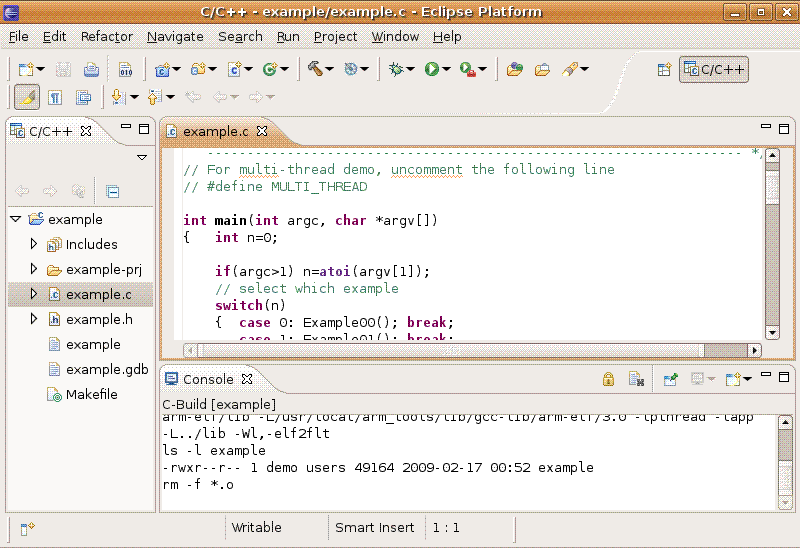Open the New wizard dropdown arrow
The height and width of the screenshot is (548, 800).
click(x=41, y=69)
